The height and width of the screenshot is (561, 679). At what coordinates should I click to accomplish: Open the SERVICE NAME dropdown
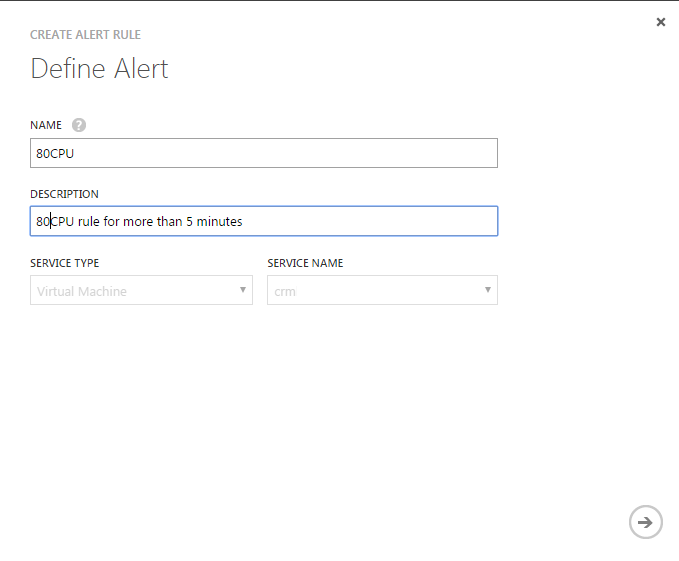(x=382, y=291)
